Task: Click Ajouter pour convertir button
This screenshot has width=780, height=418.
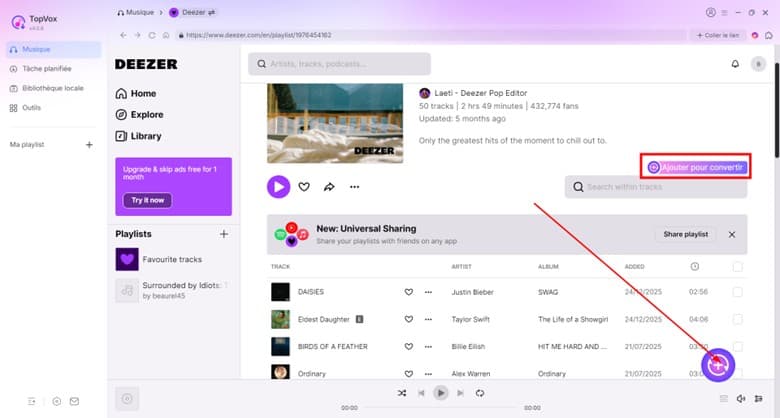Action: 697,167
